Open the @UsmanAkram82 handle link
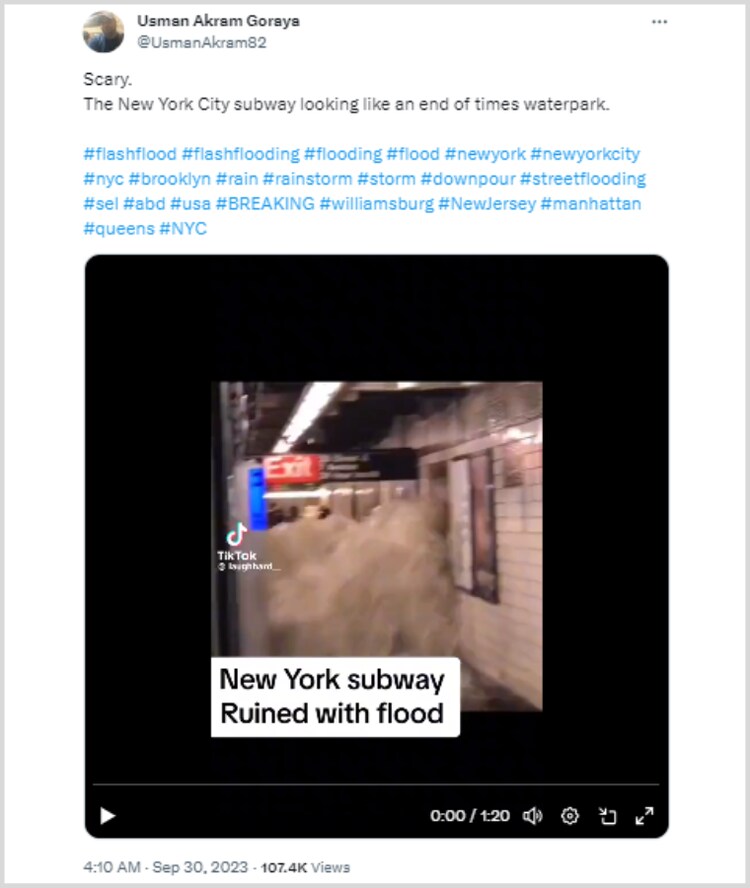Image resolution: width=750 pixels, height=888 pixels. click(202, 42)
